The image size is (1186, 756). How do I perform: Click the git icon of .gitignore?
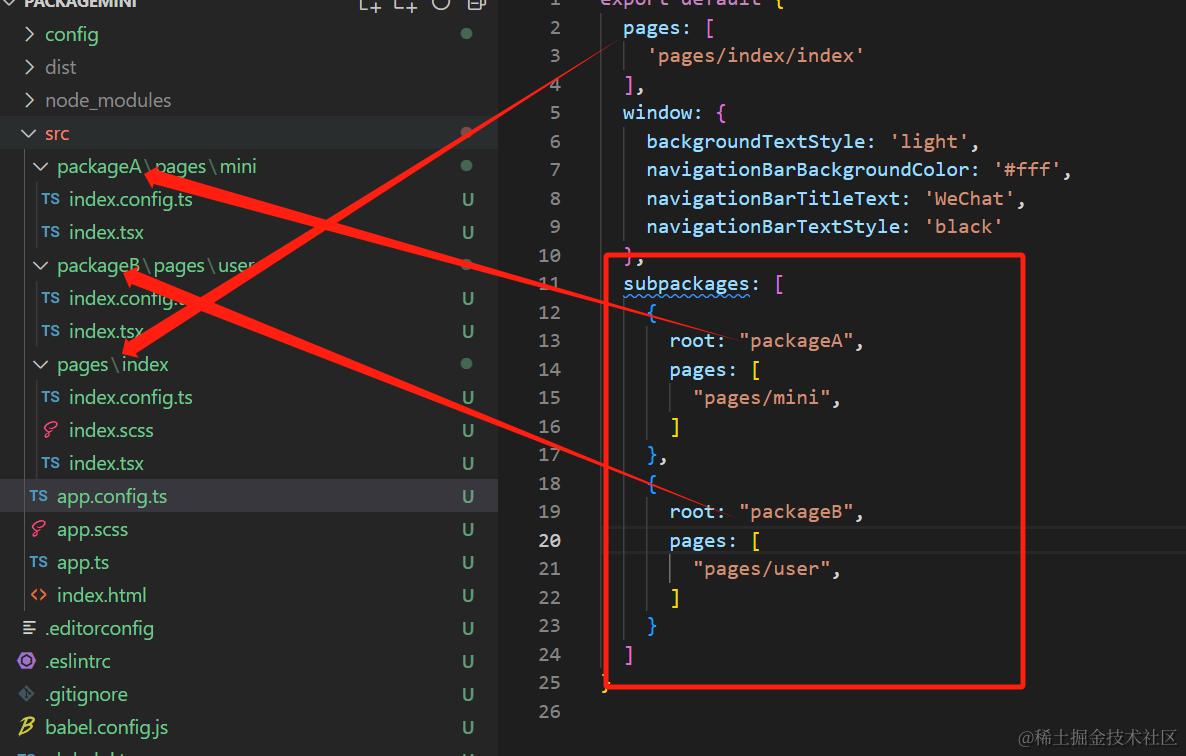coord(26,693)
